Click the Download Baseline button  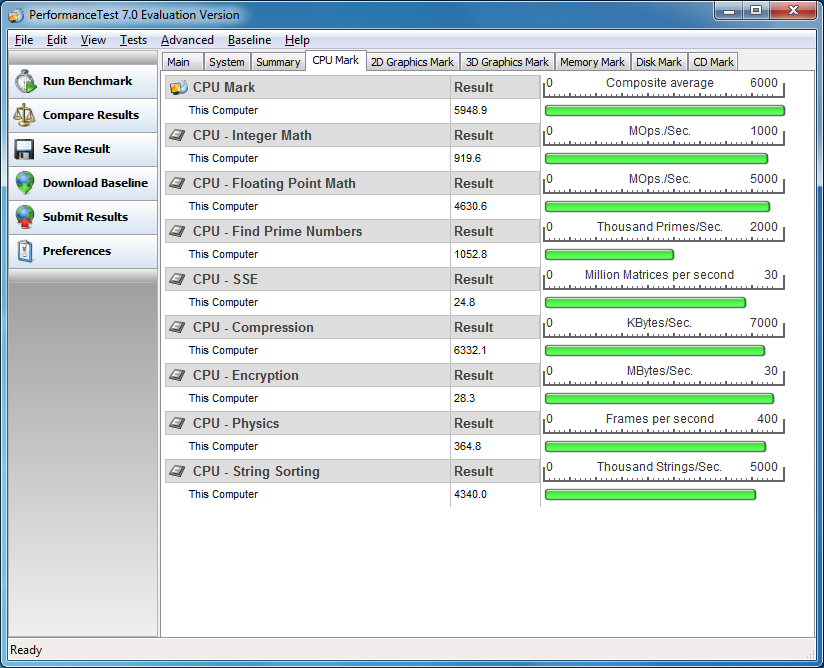click(83, 183)
